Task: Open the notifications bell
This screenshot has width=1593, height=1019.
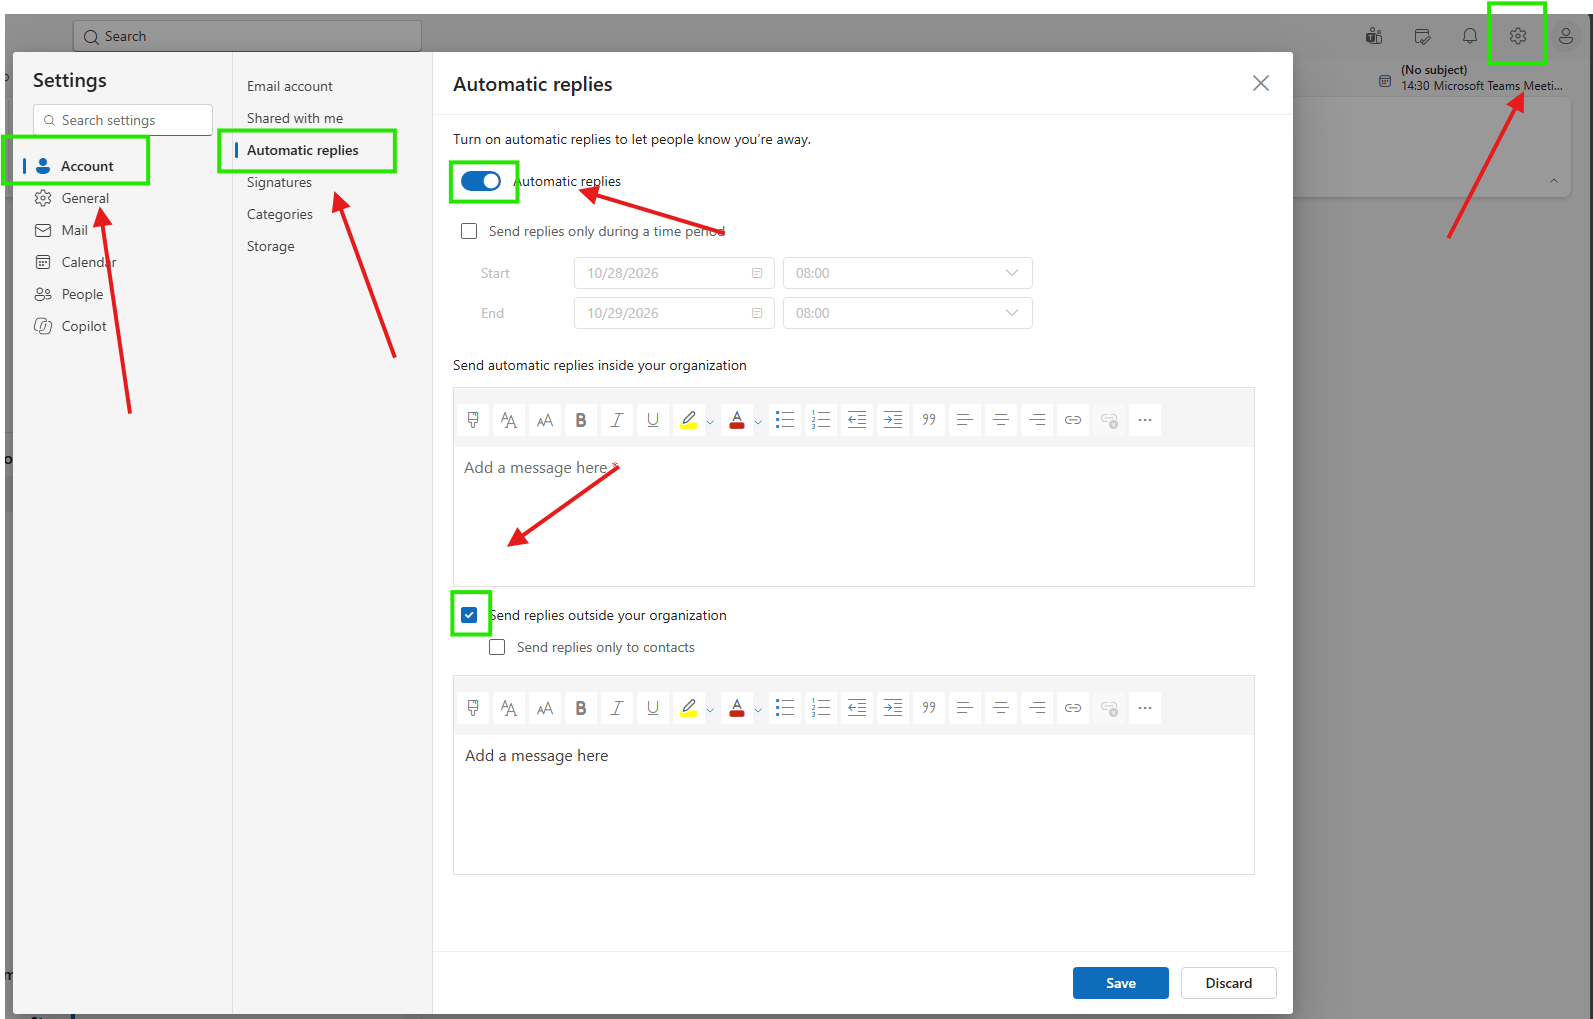Action: click(x=1469, y=36)
